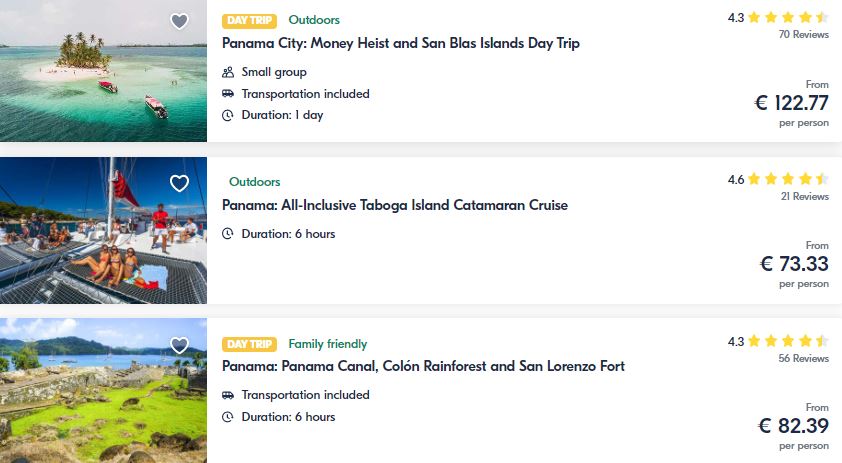Screen dimensions: 842x463
Task: Click clock icon on Panama Canal listing
Action: (x=228, y=417)
